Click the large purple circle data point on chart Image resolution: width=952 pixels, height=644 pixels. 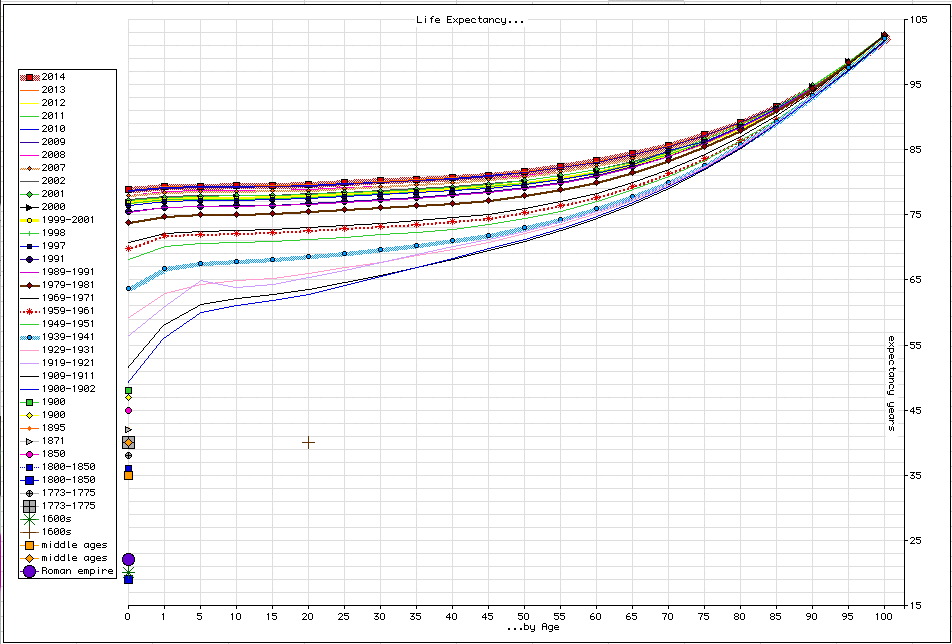click(128, 560)
